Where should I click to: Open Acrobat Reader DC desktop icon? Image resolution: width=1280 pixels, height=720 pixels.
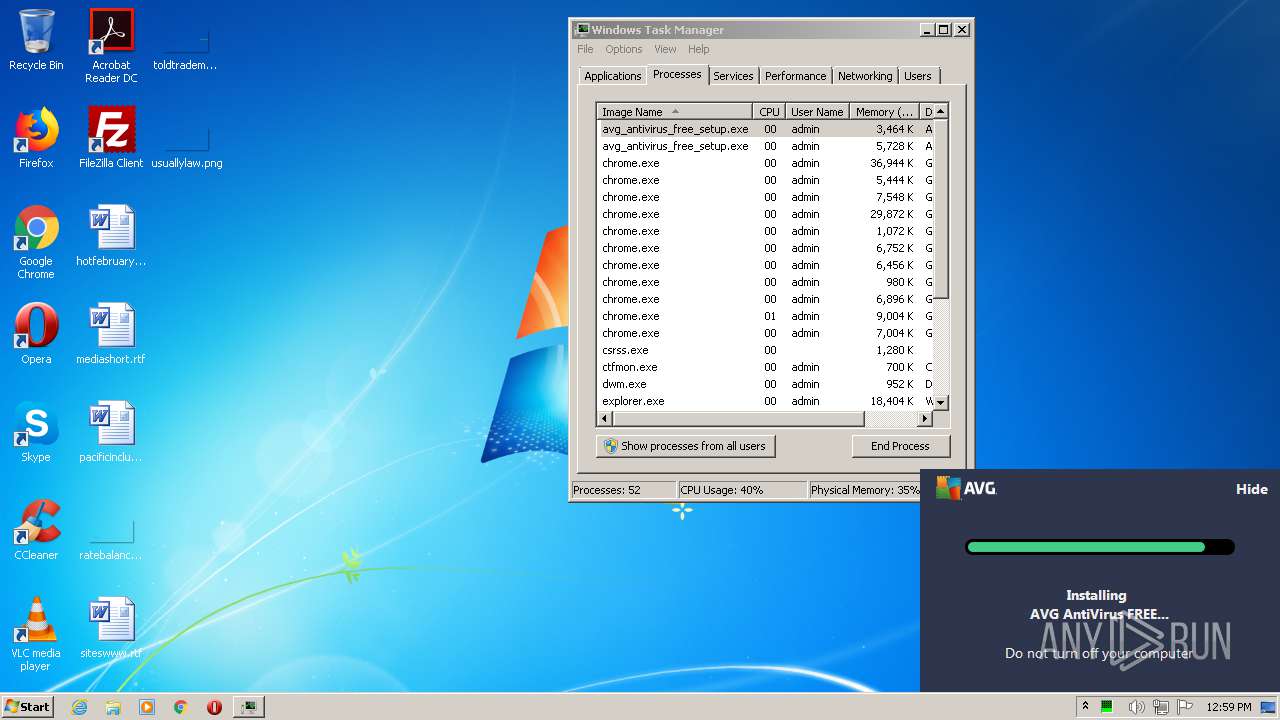111,46
